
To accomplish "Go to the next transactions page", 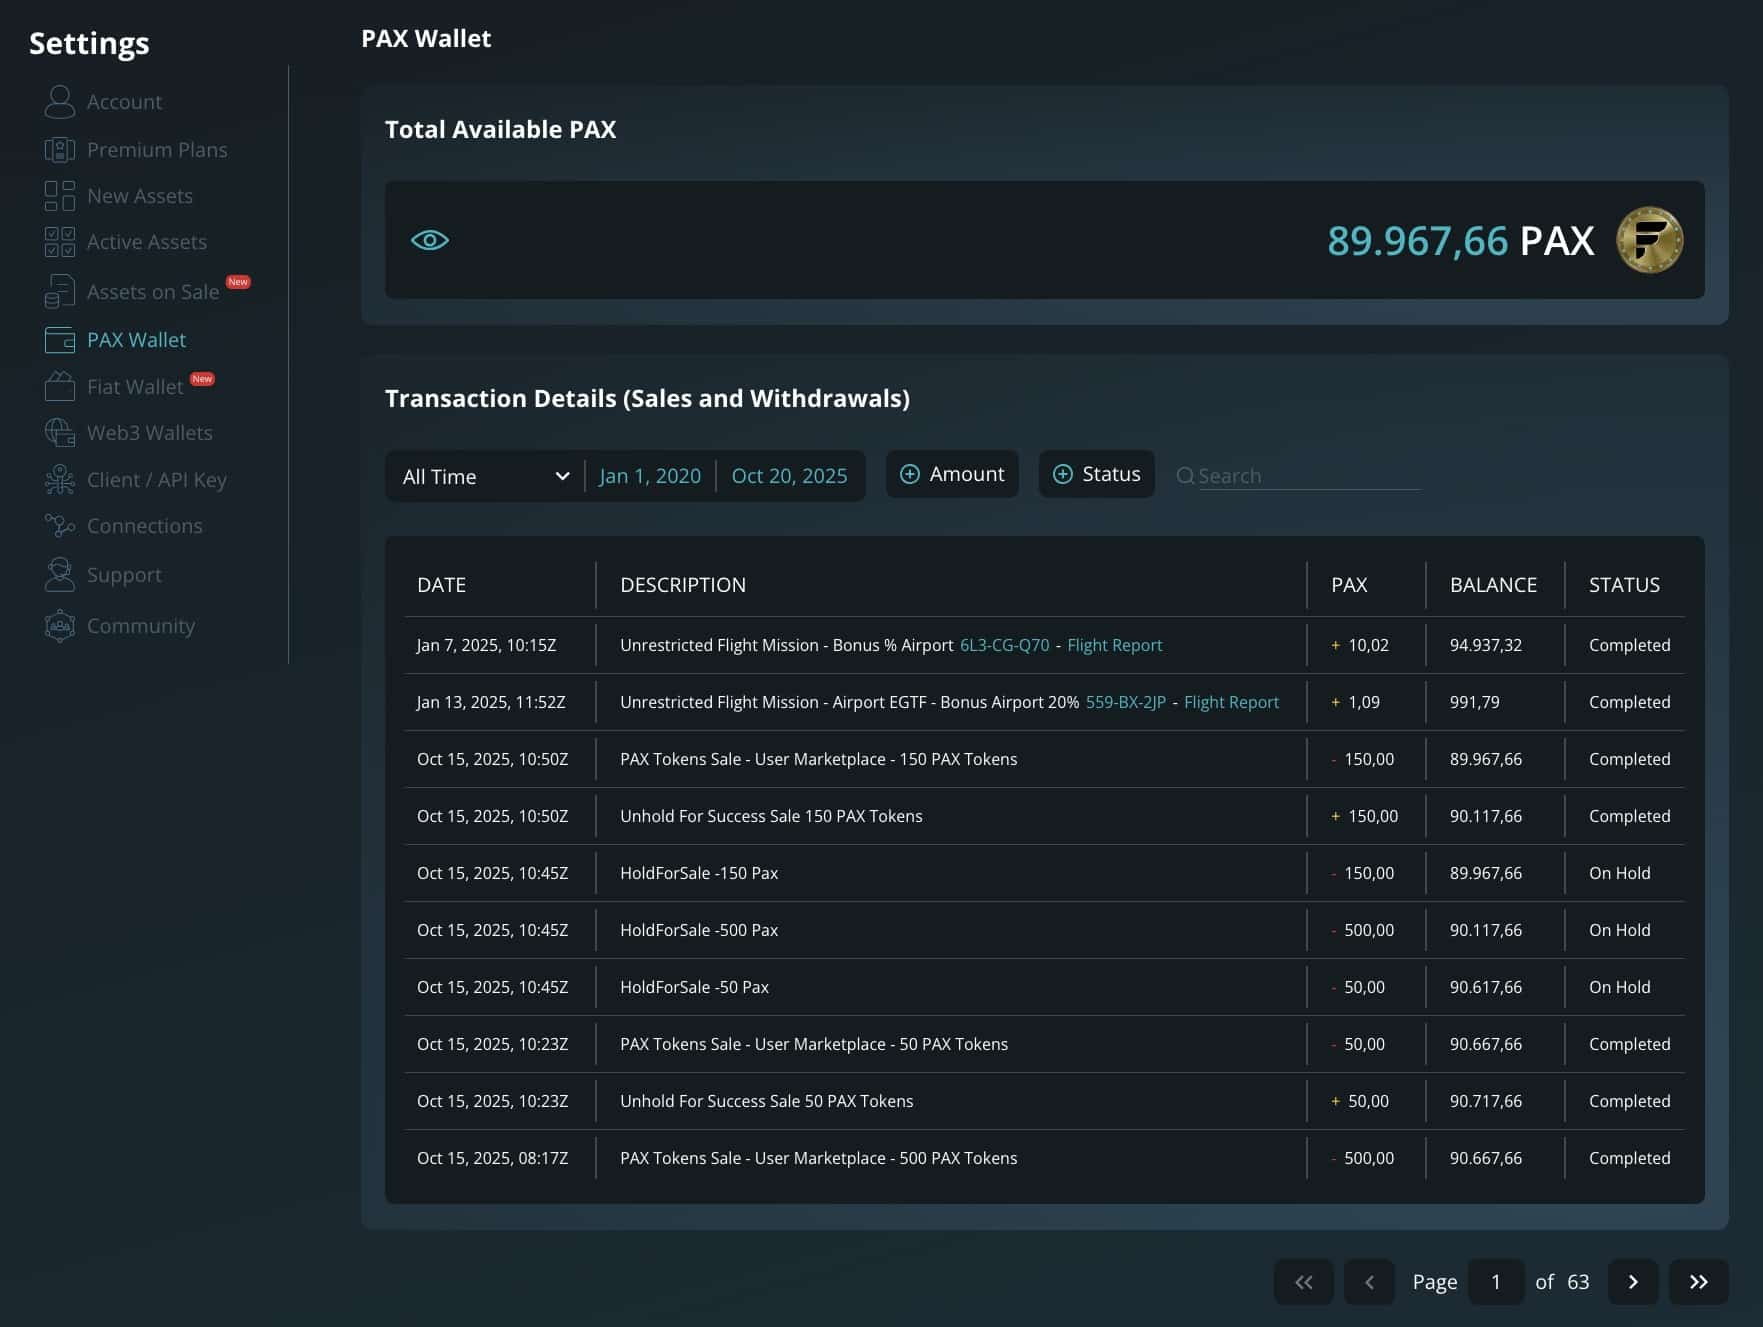I will tap(1632, 1282).
